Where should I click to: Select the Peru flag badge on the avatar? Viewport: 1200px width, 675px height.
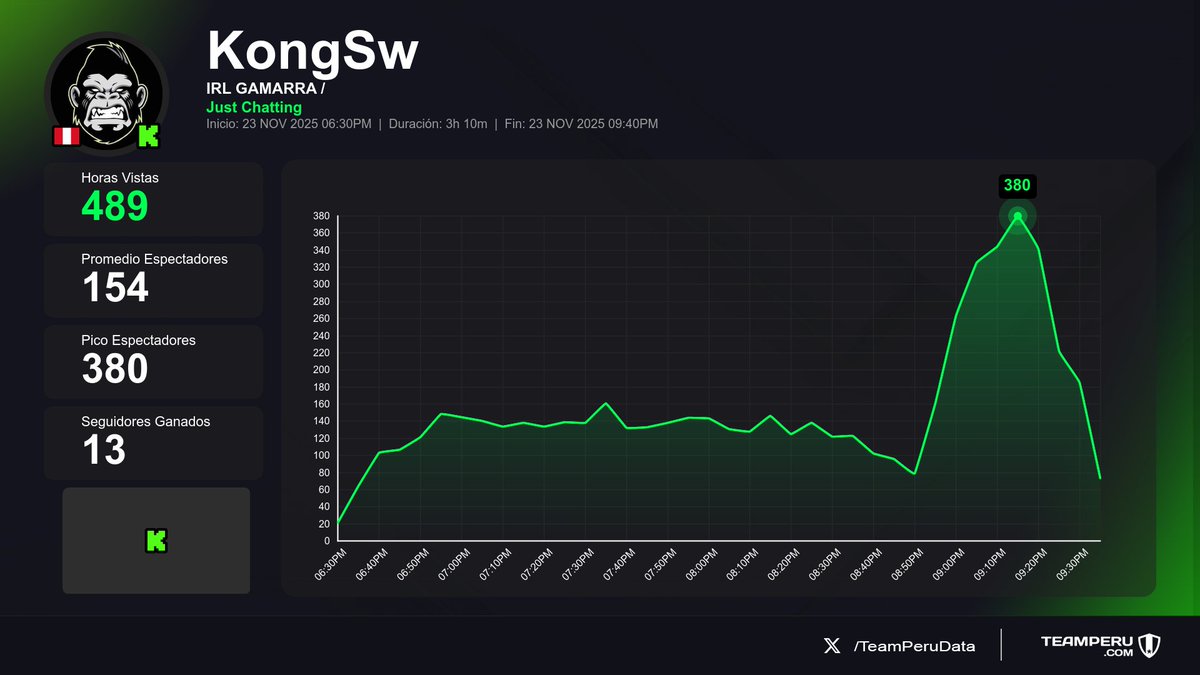tap(65, 137)
